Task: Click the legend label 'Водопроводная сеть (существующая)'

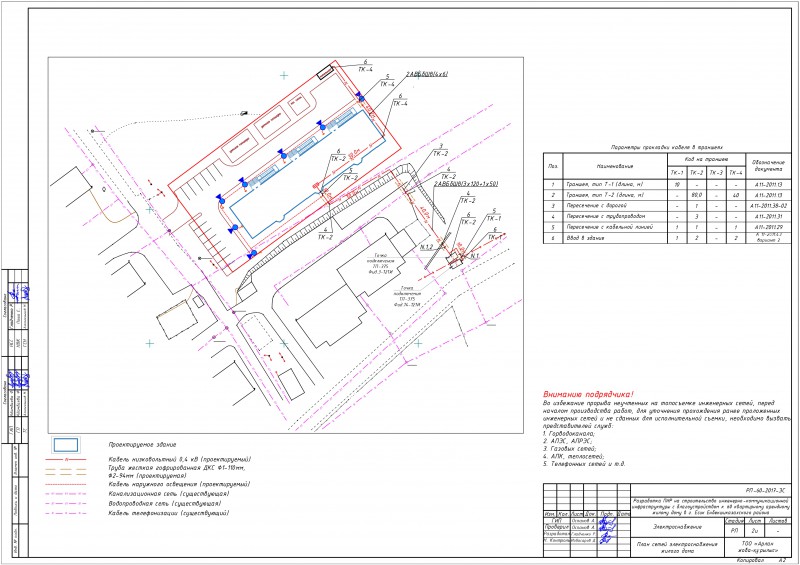Action: click(x=165, y=503)
